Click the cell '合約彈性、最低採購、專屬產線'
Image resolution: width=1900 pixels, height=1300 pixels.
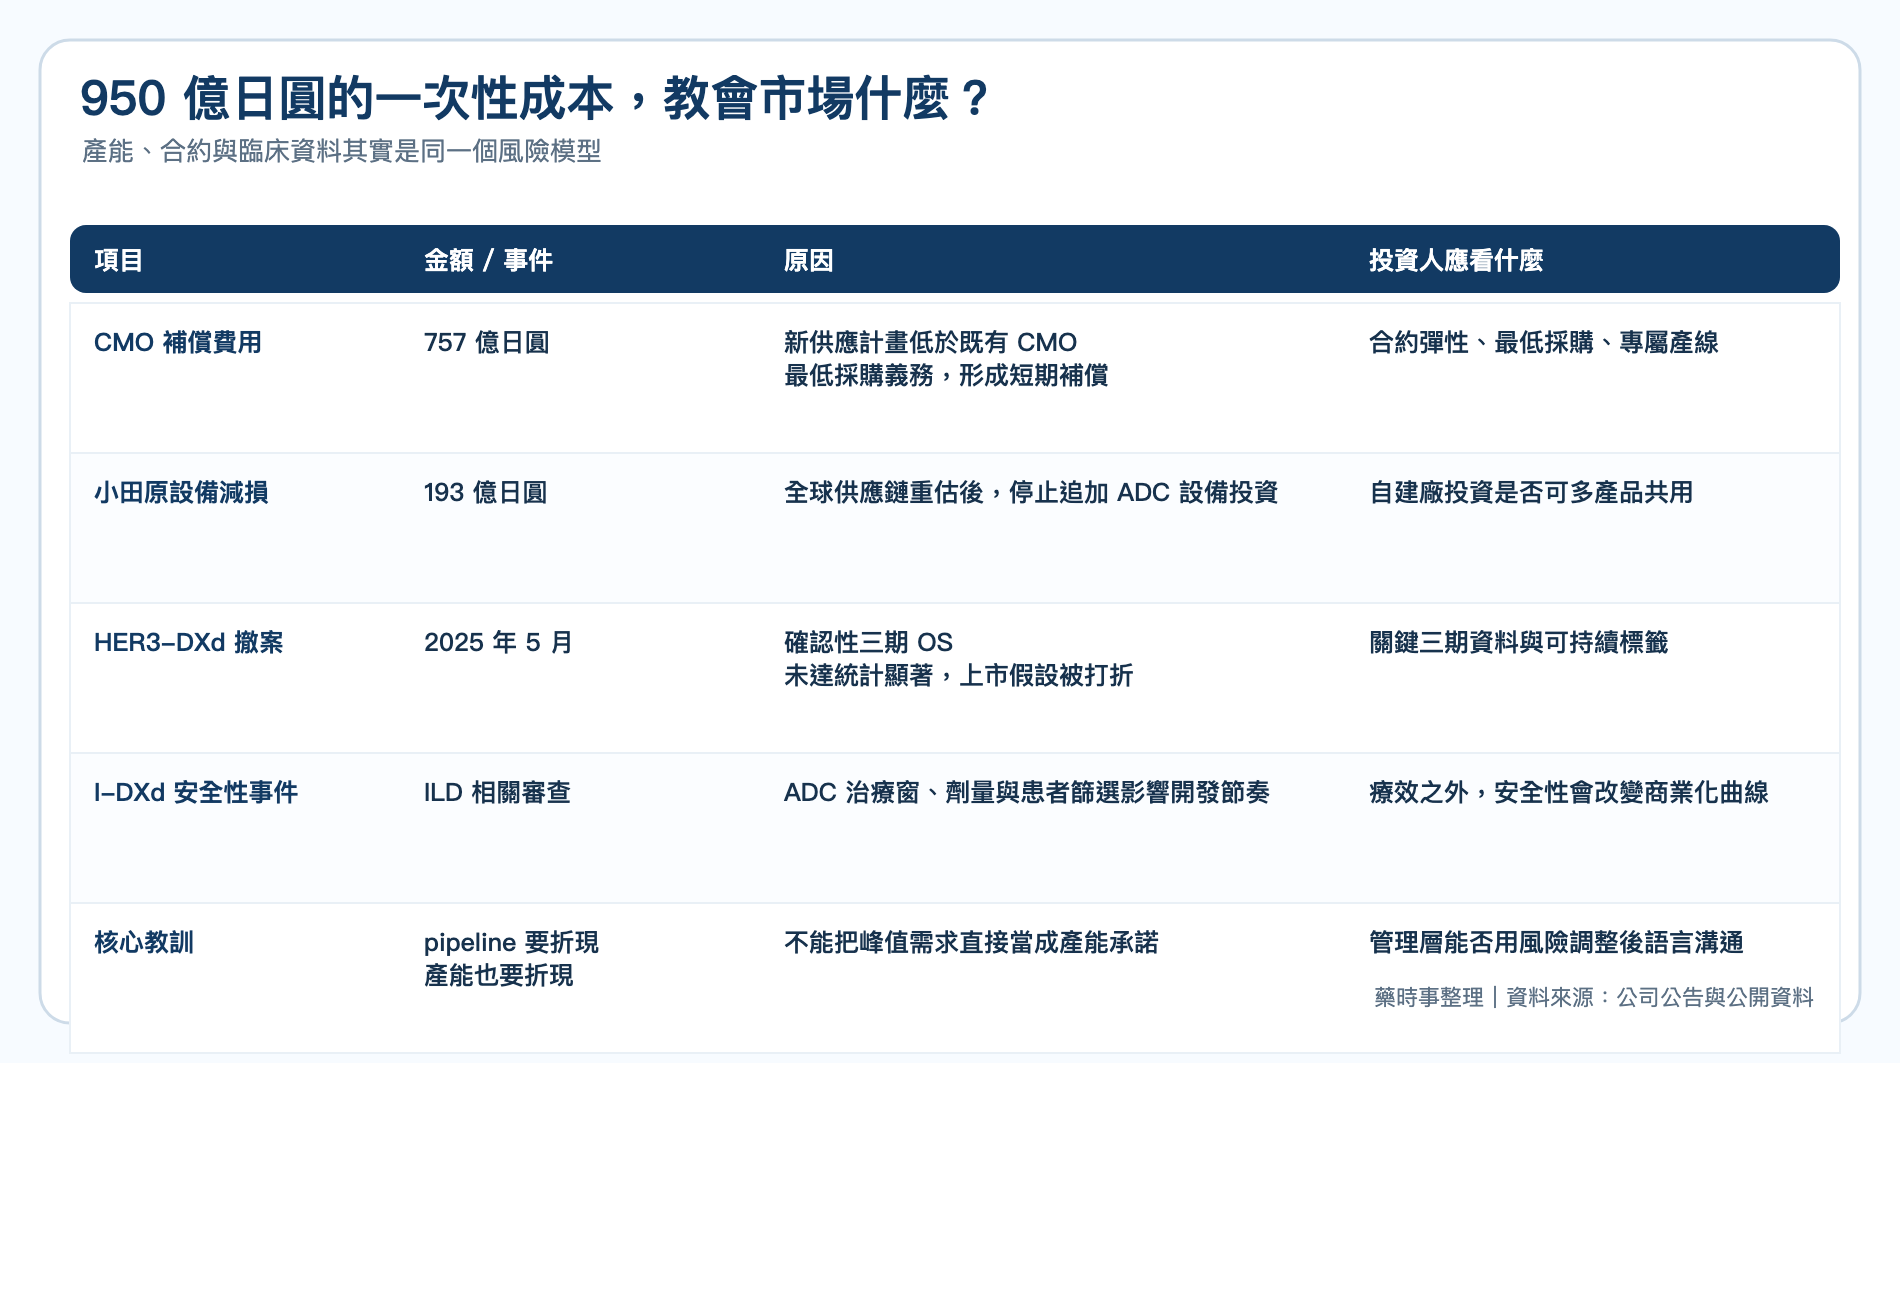click(x=1543, y=342)
